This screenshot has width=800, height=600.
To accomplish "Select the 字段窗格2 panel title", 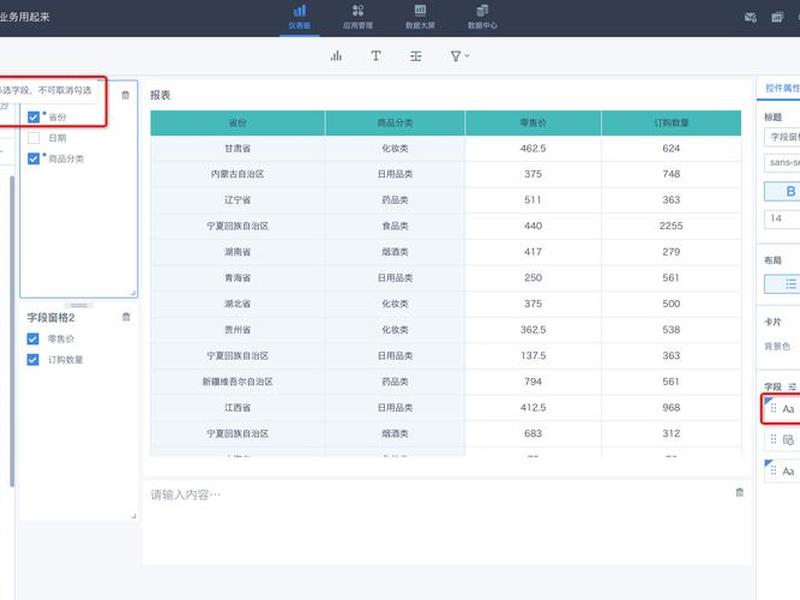I will (x=51, y=317).
